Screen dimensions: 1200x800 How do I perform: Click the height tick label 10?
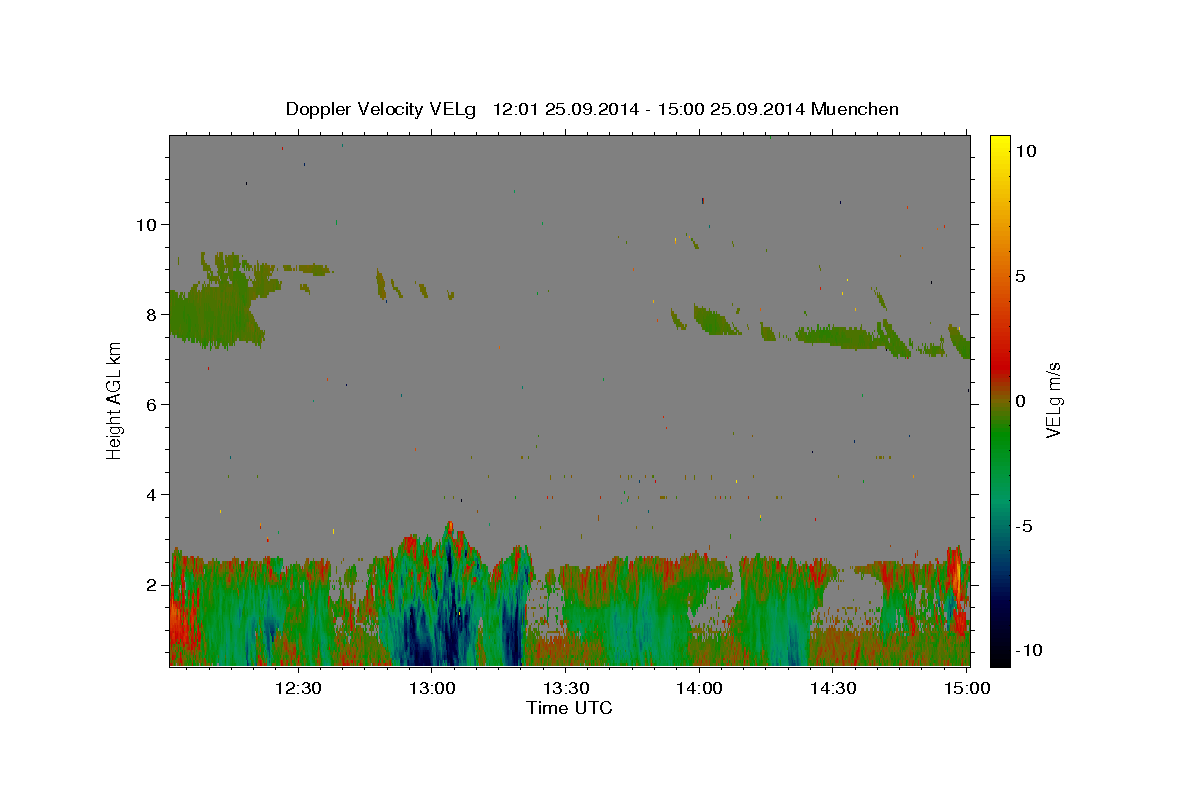tap(147, 224)
